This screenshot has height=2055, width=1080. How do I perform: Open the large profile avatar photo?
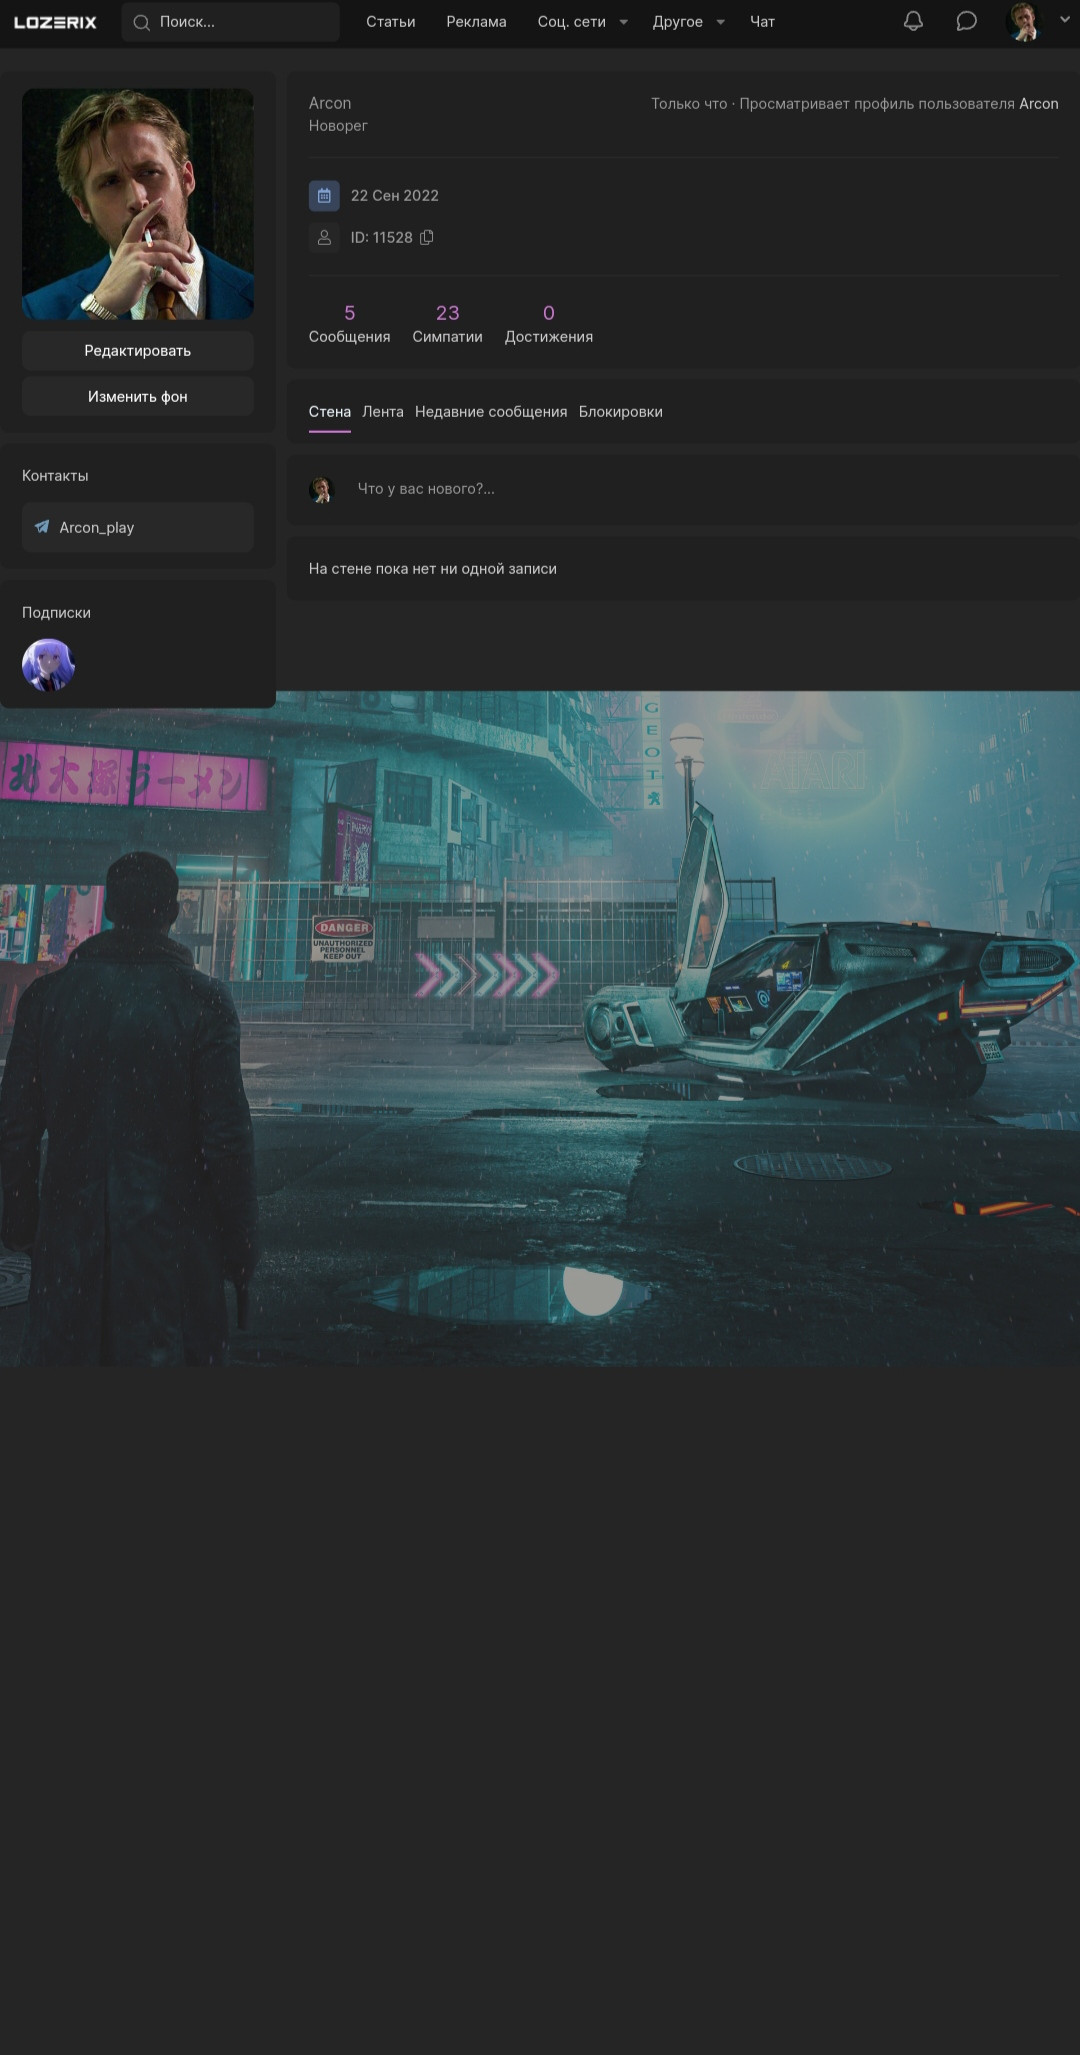[x=138, y=204]
